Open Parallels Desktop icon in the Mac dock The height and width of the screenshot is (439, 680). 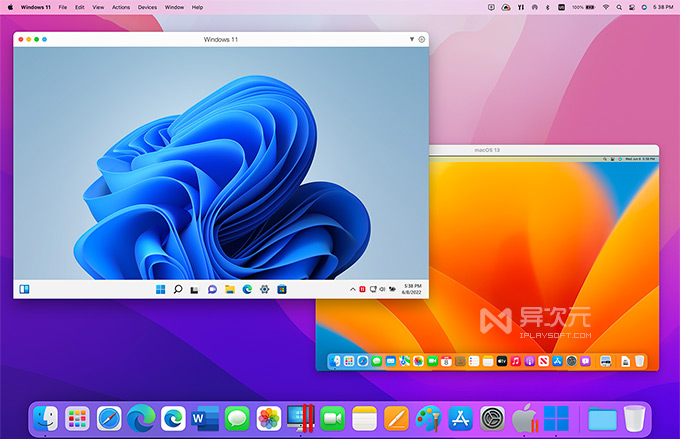click(301, 419)
